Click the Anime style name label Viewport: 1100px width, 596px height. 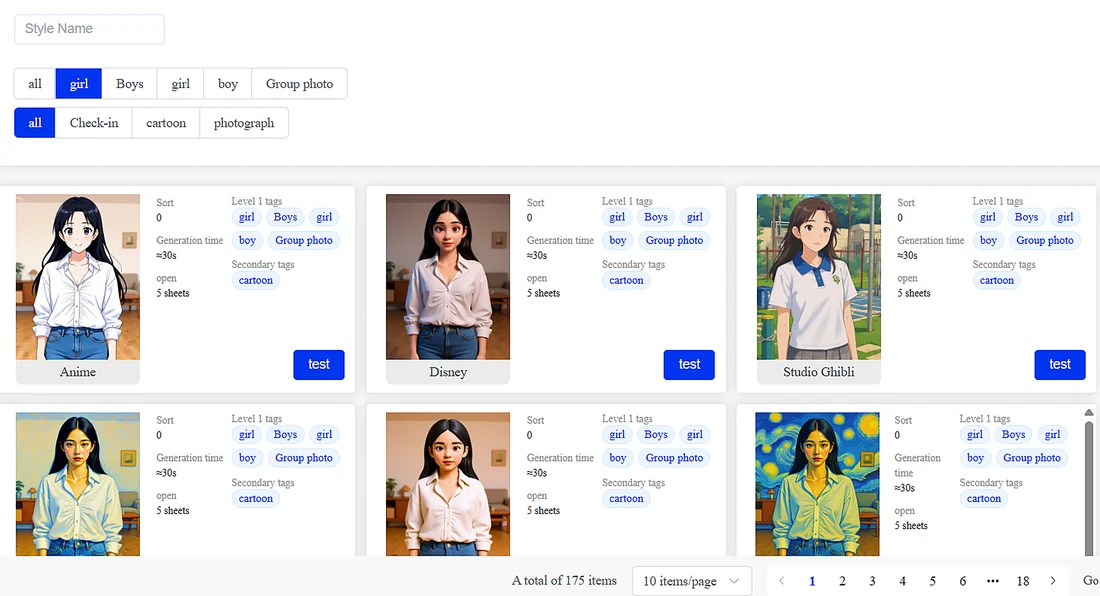pos(78,372)
